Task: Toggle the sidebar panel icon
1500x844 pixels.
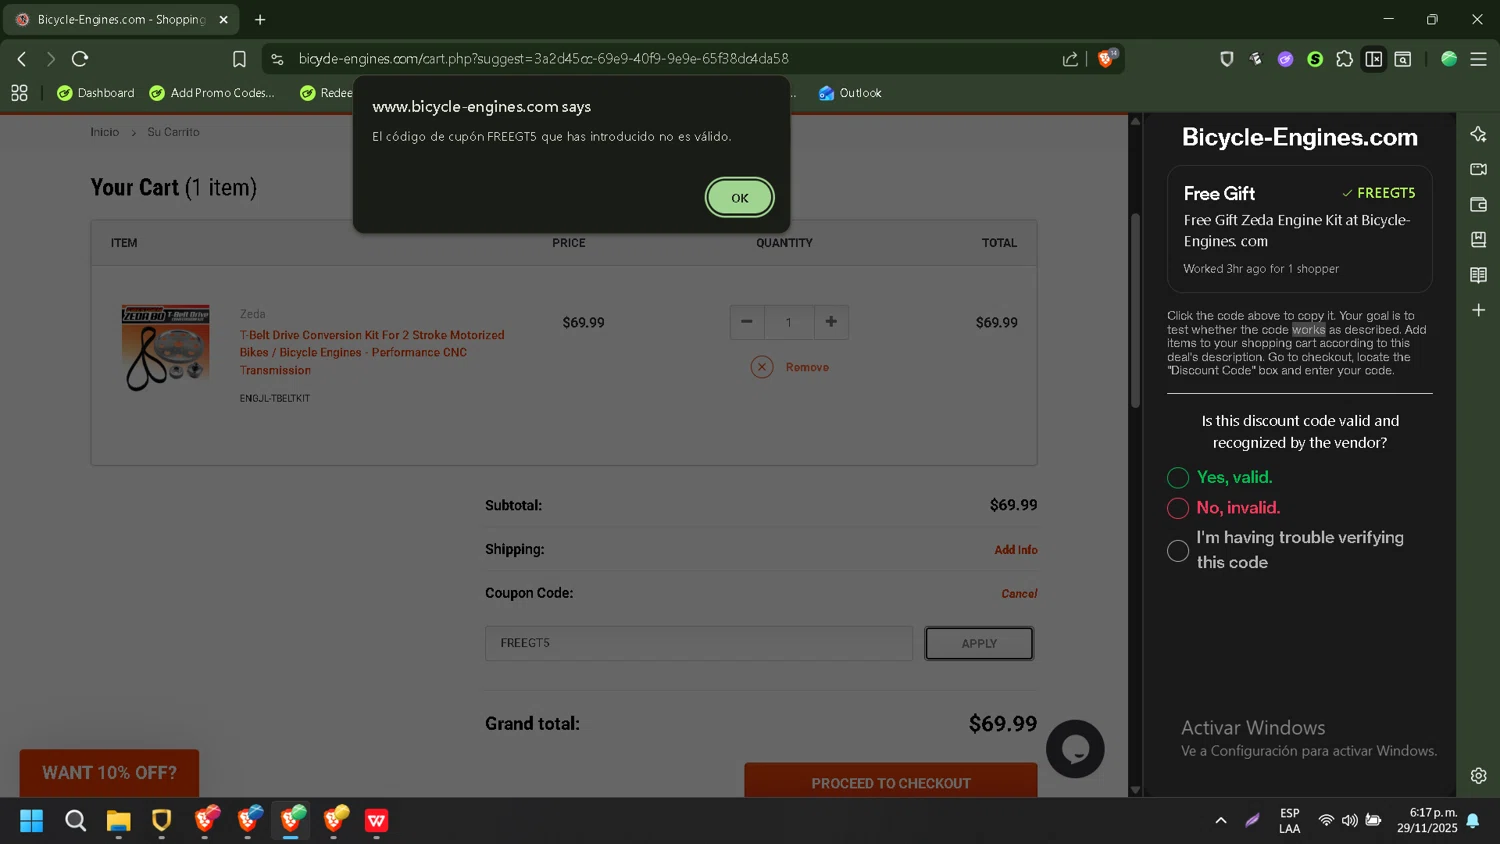Action: click(1374, 59)
